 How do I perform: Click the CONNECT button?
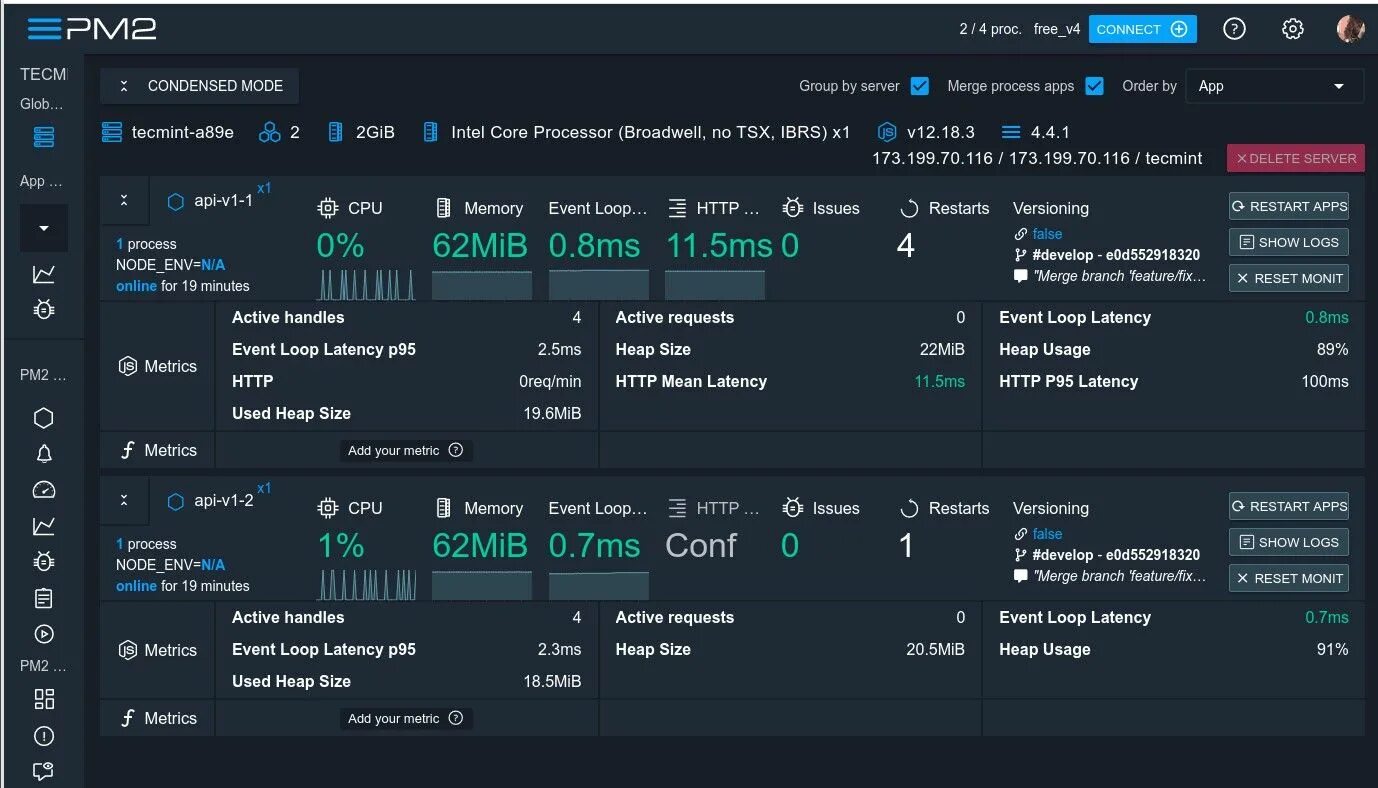[1142, 29]
